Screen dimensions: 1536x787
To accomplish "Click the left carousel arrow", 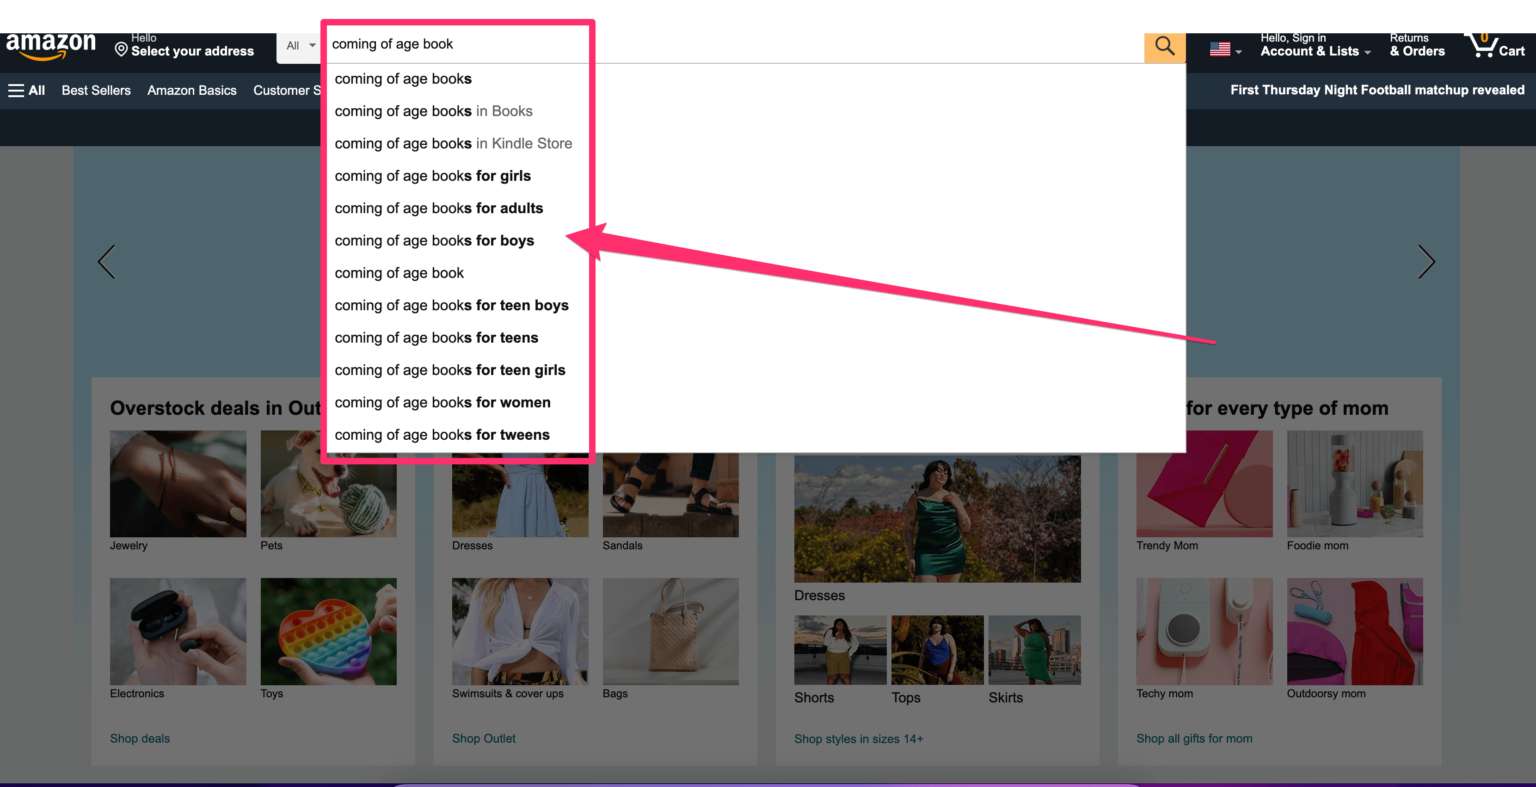I will [x=106, y=261].
